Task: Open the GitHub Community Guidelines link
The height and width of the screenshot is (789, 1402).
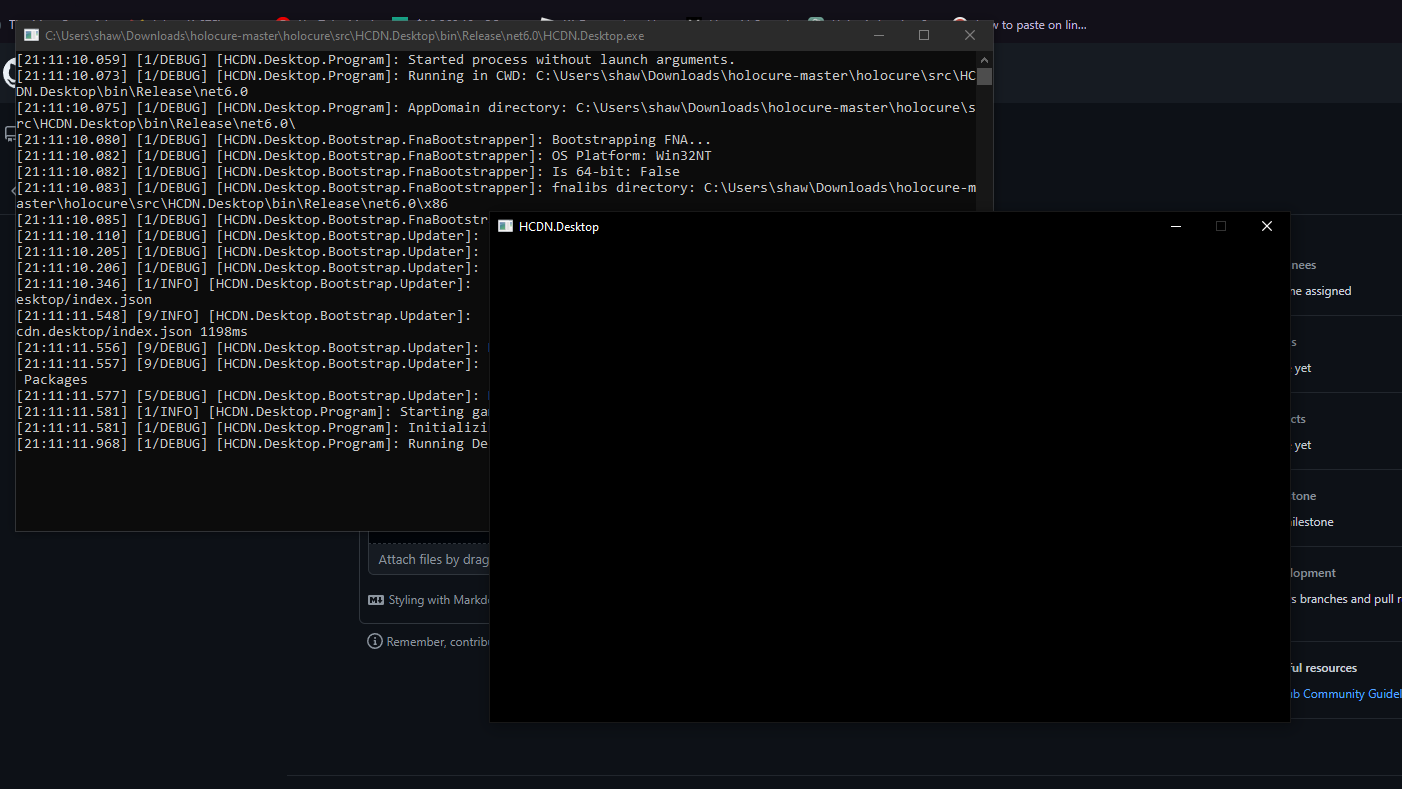Action: tap(1345, 693)
